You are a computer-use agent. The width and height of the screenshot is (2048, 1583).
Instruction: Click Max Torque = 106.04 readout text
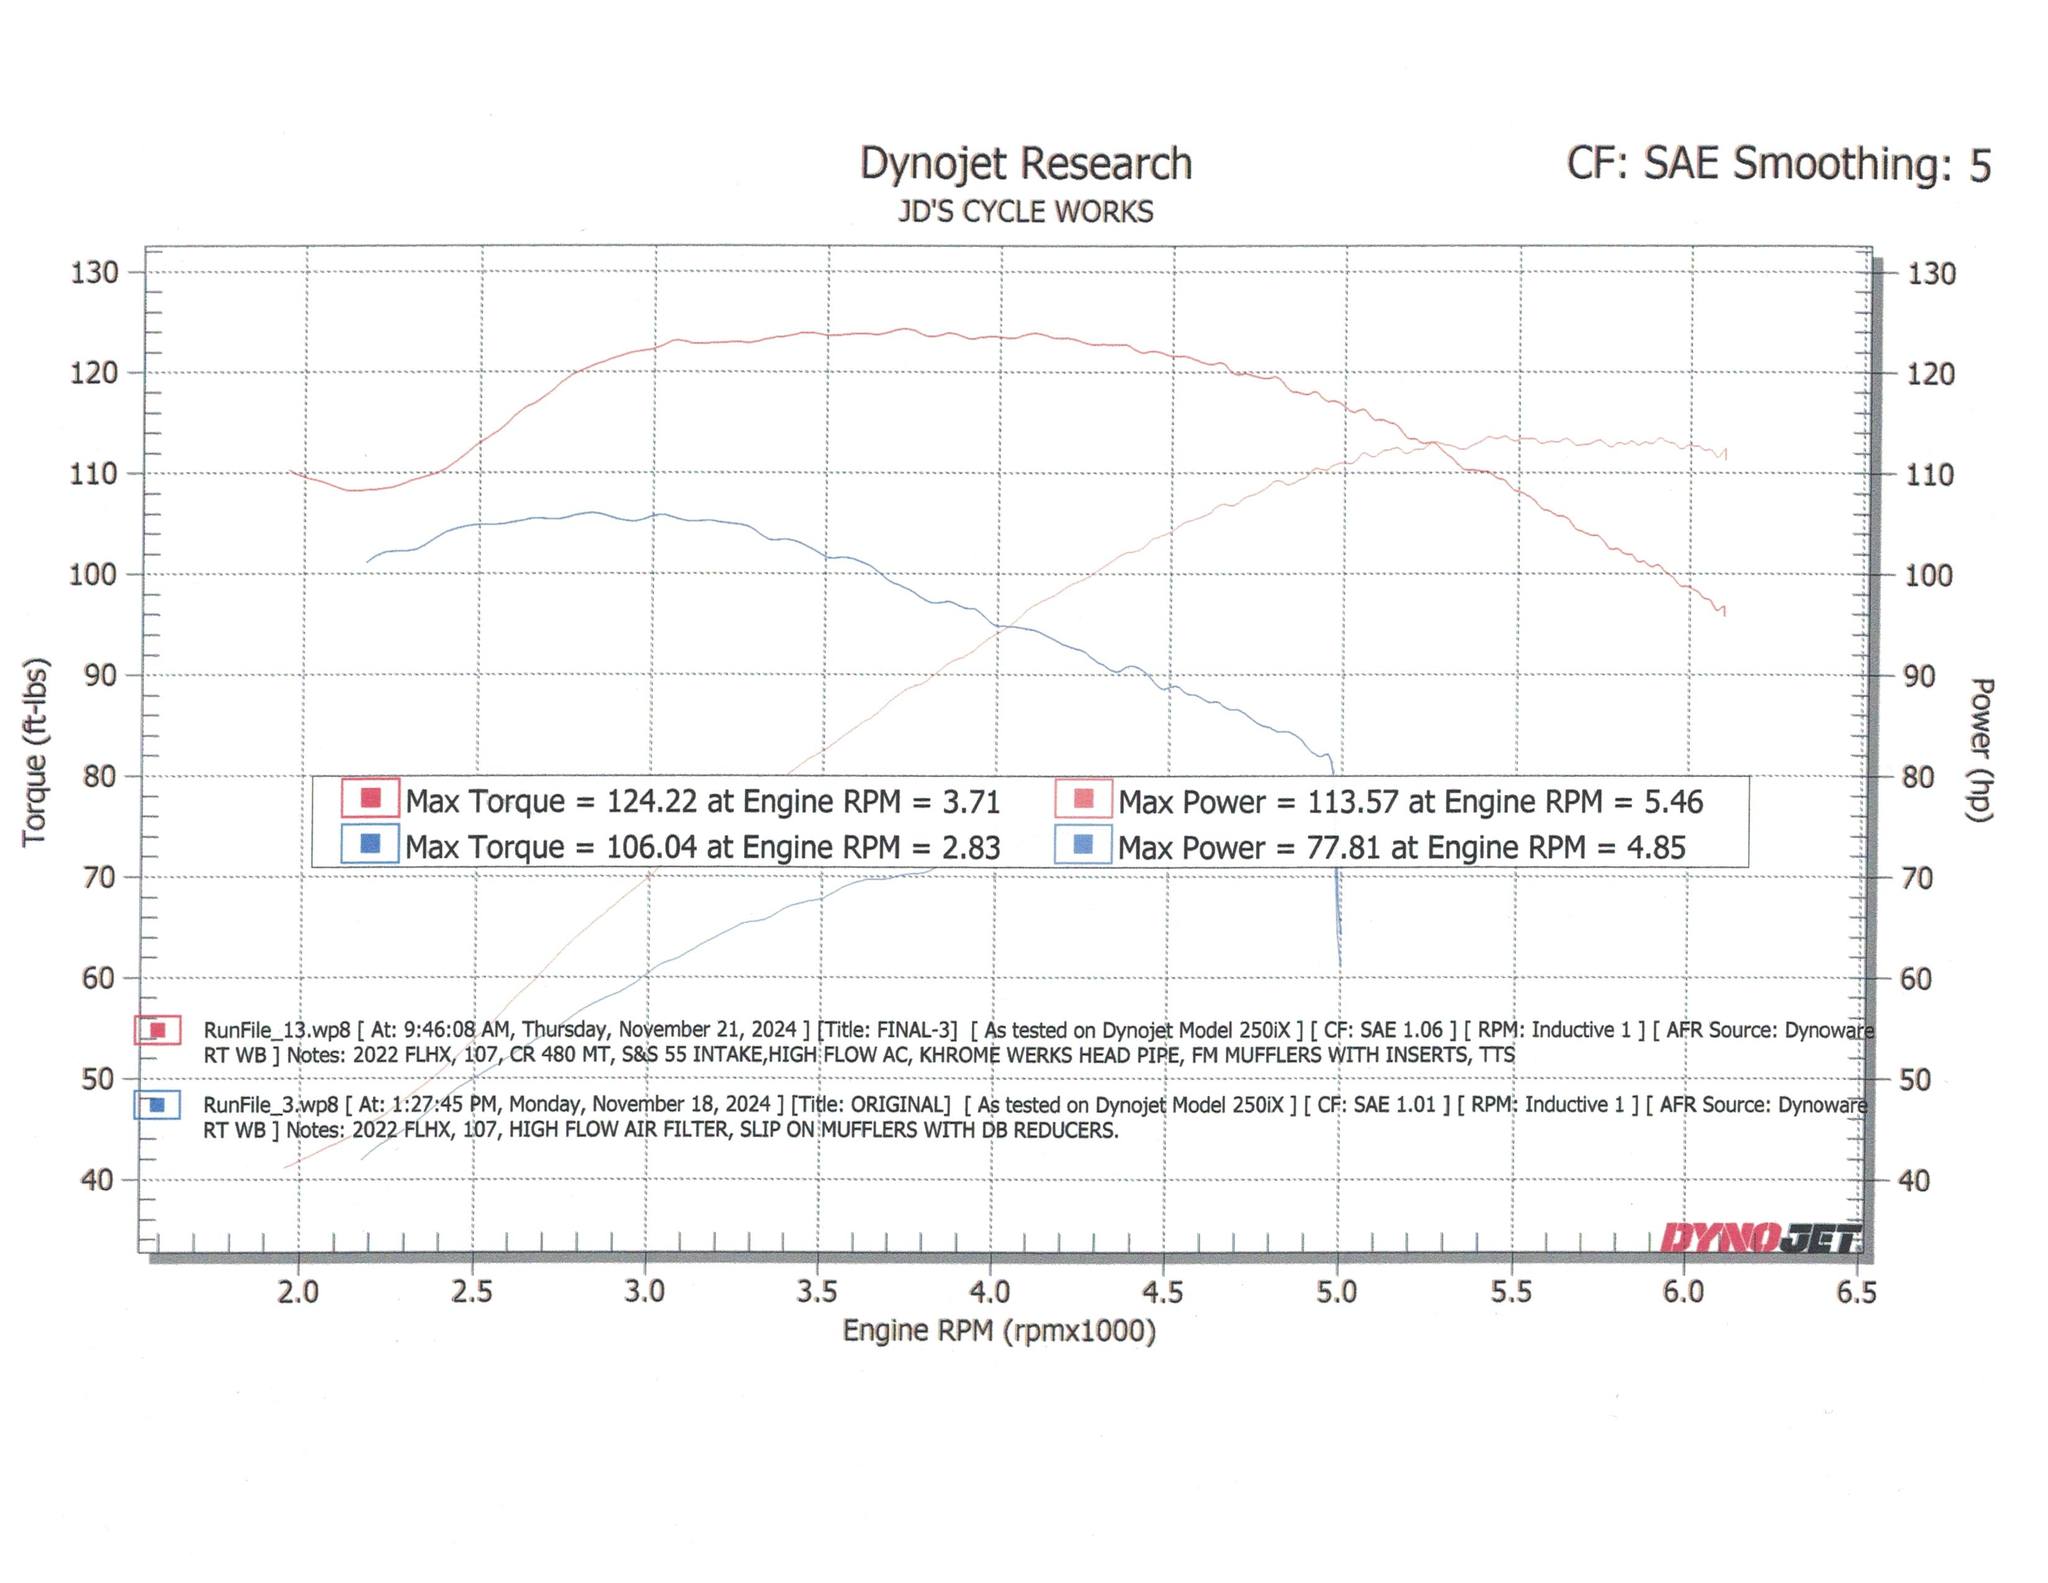point(703,847)
